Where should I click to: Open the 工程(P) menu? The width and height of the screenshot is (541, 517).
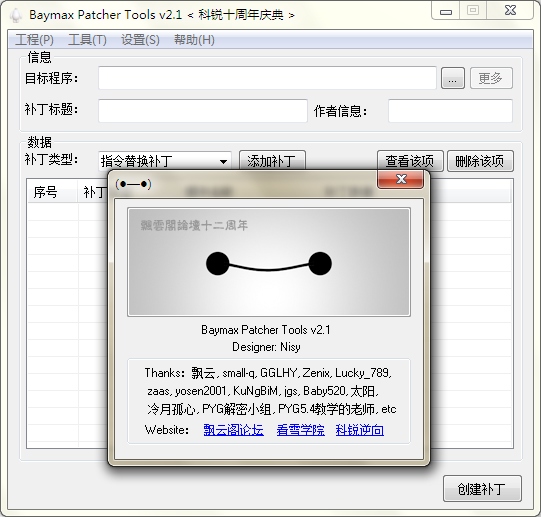[x=34, y=40]
